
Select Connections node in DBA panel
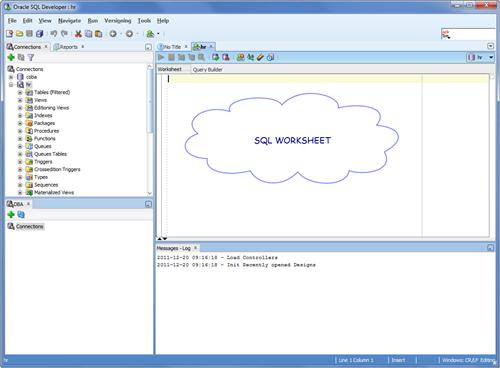tap(30, 226)
